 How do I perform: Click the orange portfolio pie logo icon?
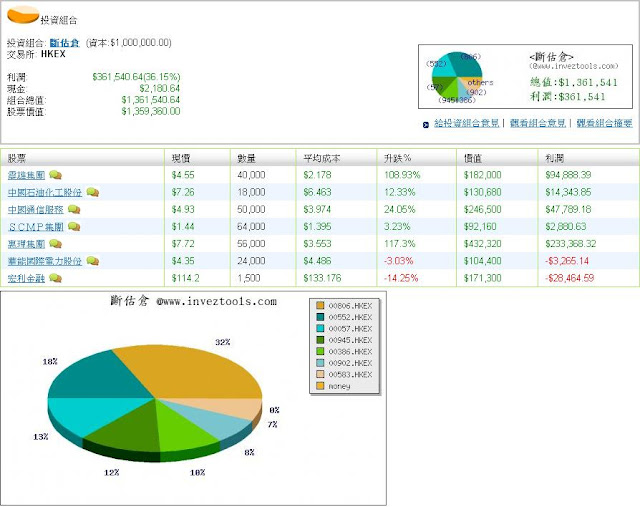[23, 15]
